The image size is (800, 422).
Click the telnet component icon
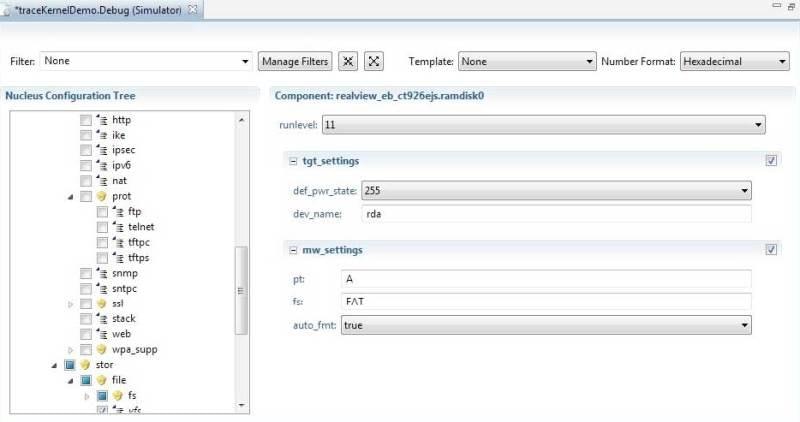118,227
